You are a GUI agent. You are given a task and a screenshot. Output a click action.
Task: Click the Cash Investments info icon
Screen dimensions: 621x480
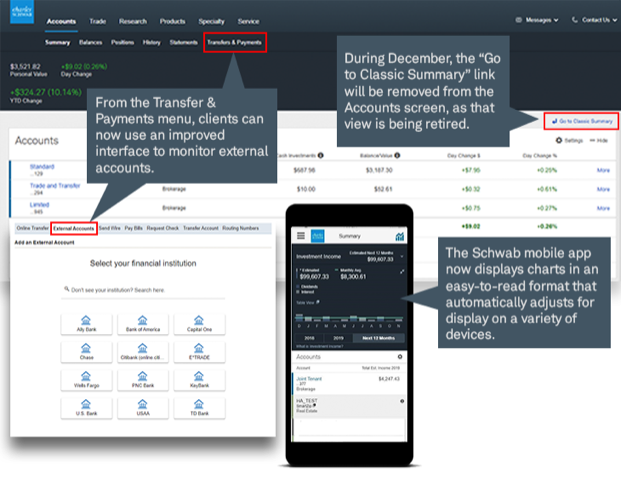[x=320, y=156]
